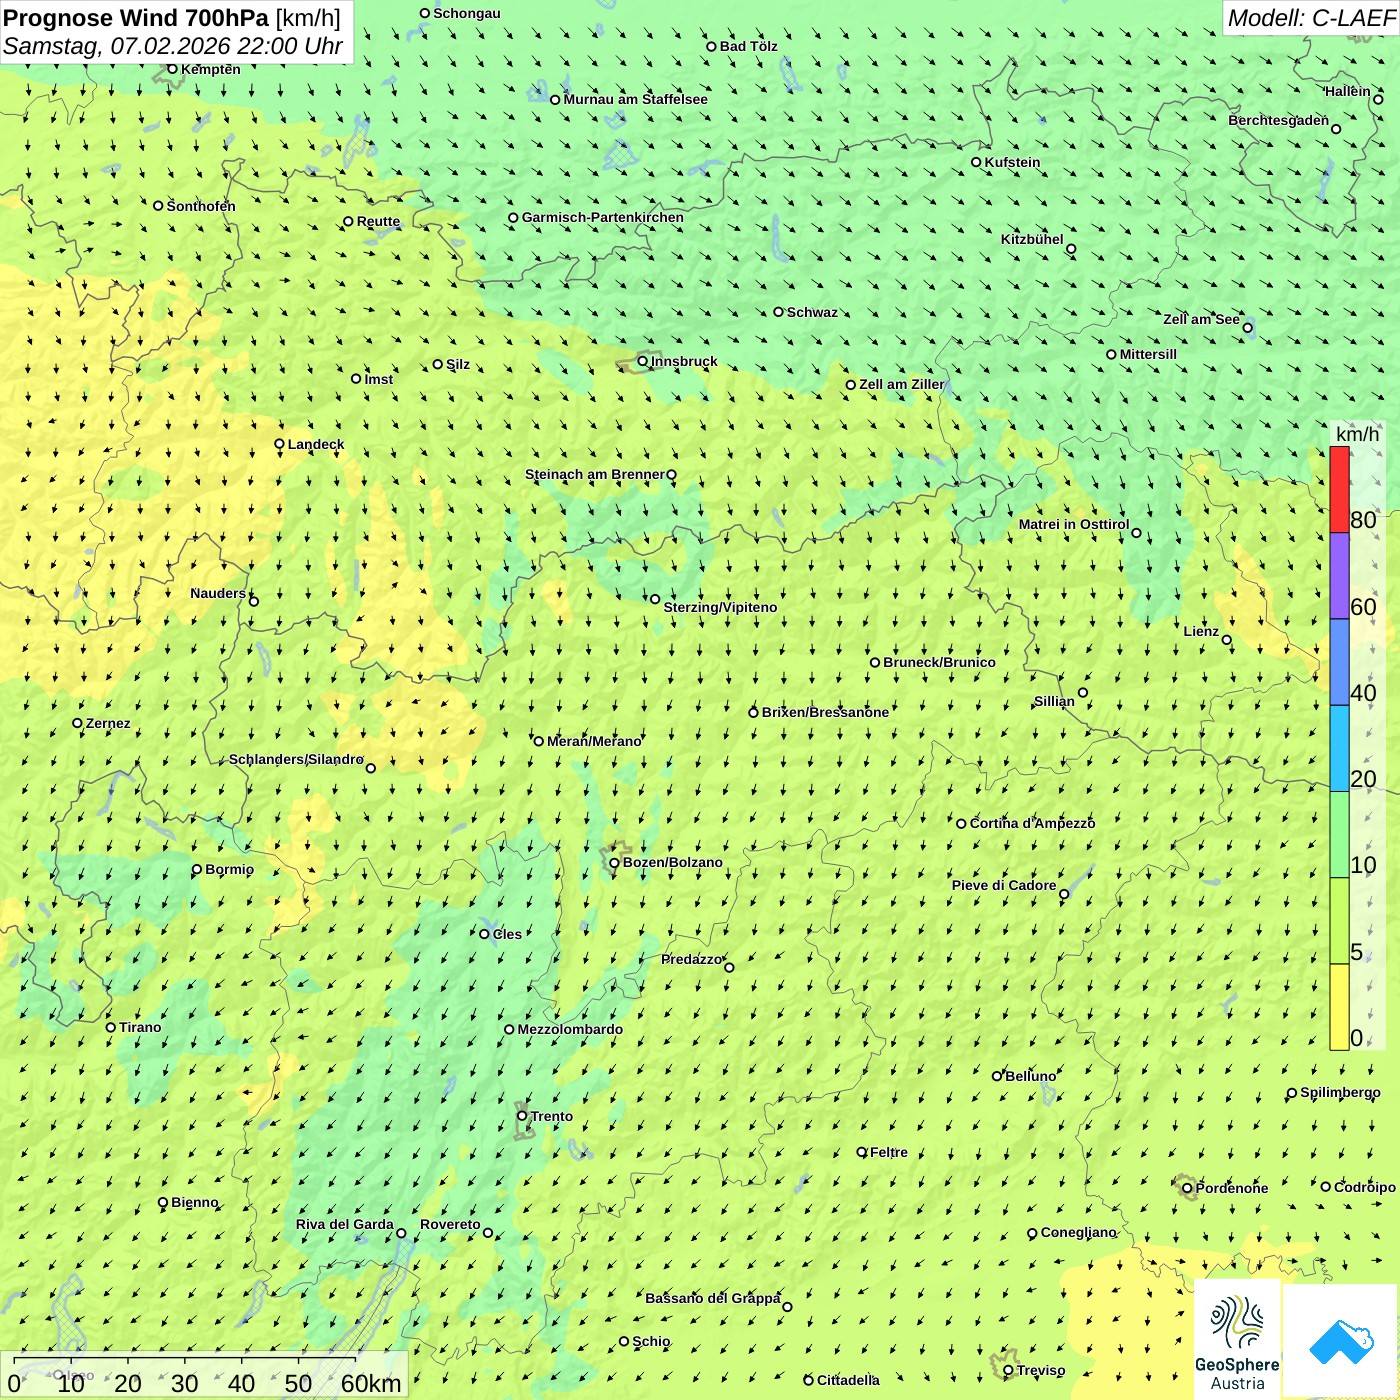Click the Nauders town label
The image size is (1400, 1400).
pos(218,593)
